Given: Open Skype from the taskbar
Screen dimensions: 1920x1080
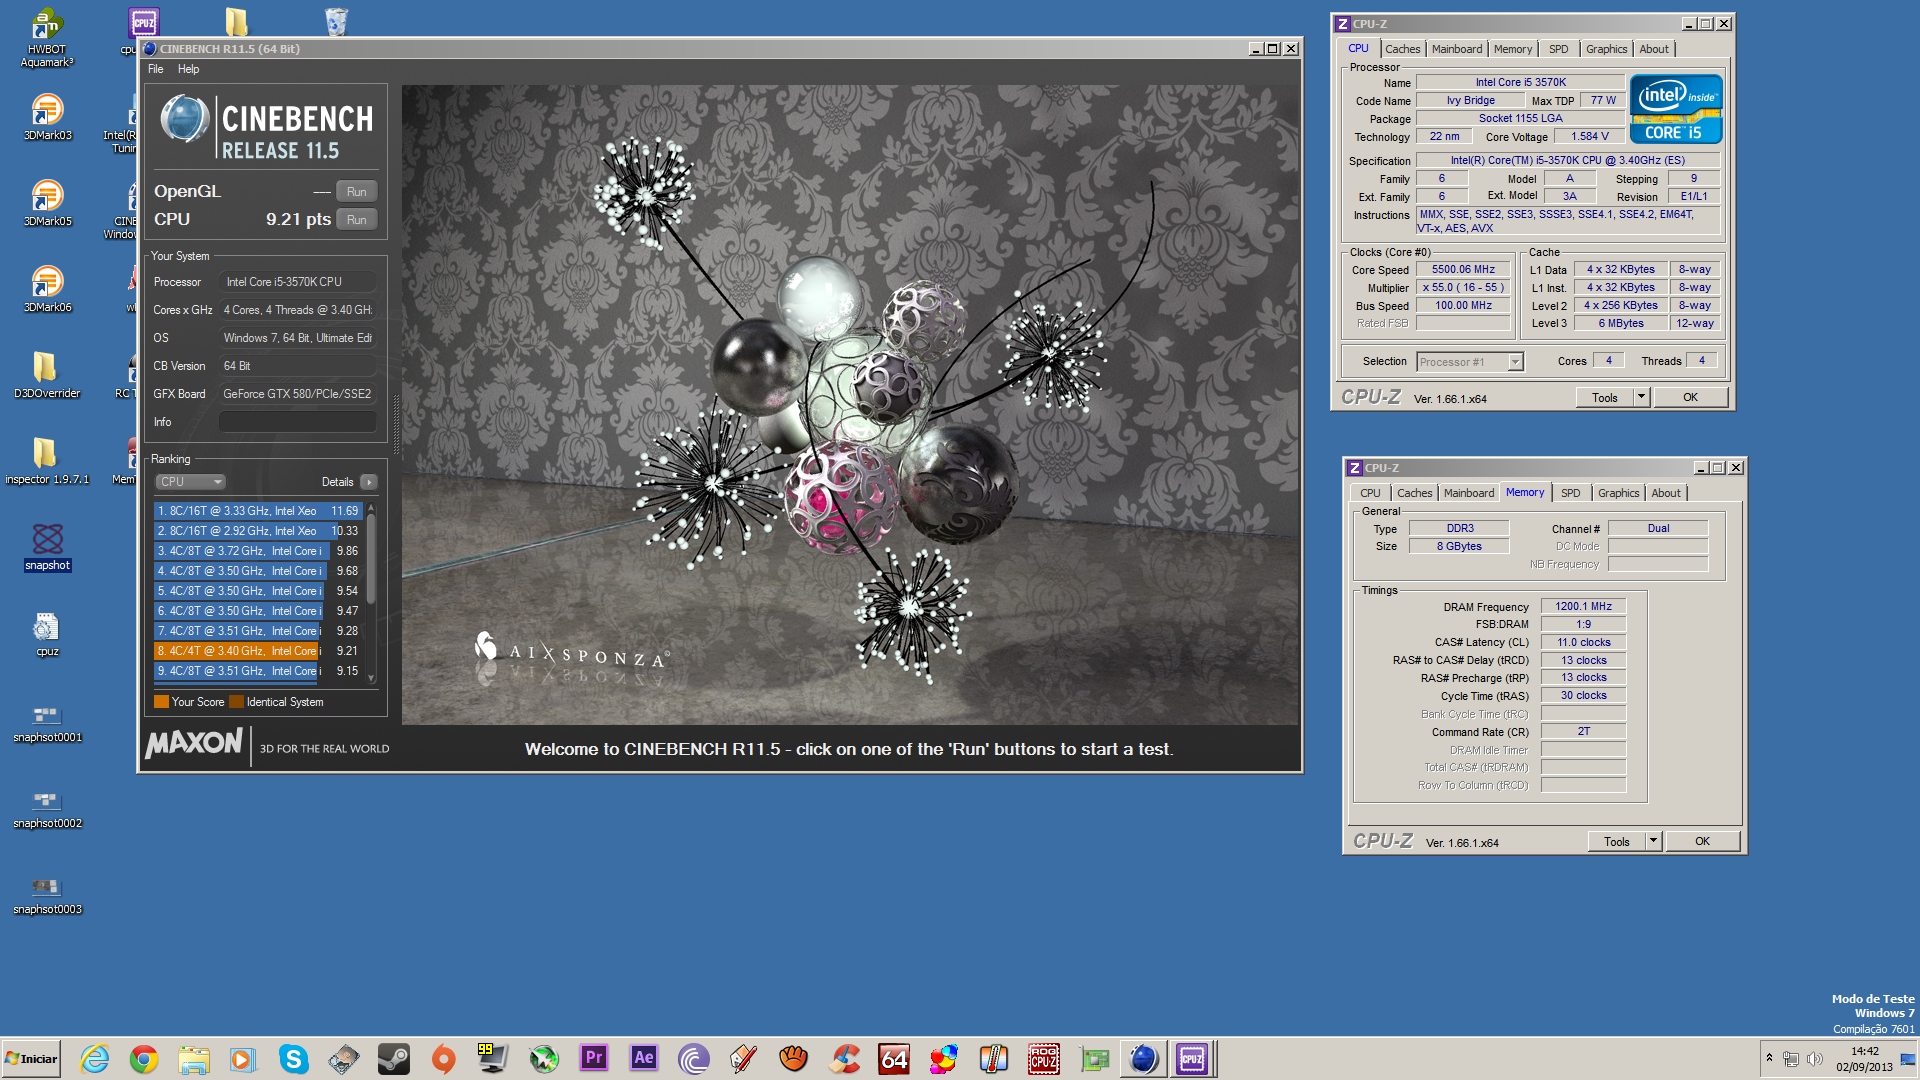Looking at the screenshot, I should coord(294,1059).
